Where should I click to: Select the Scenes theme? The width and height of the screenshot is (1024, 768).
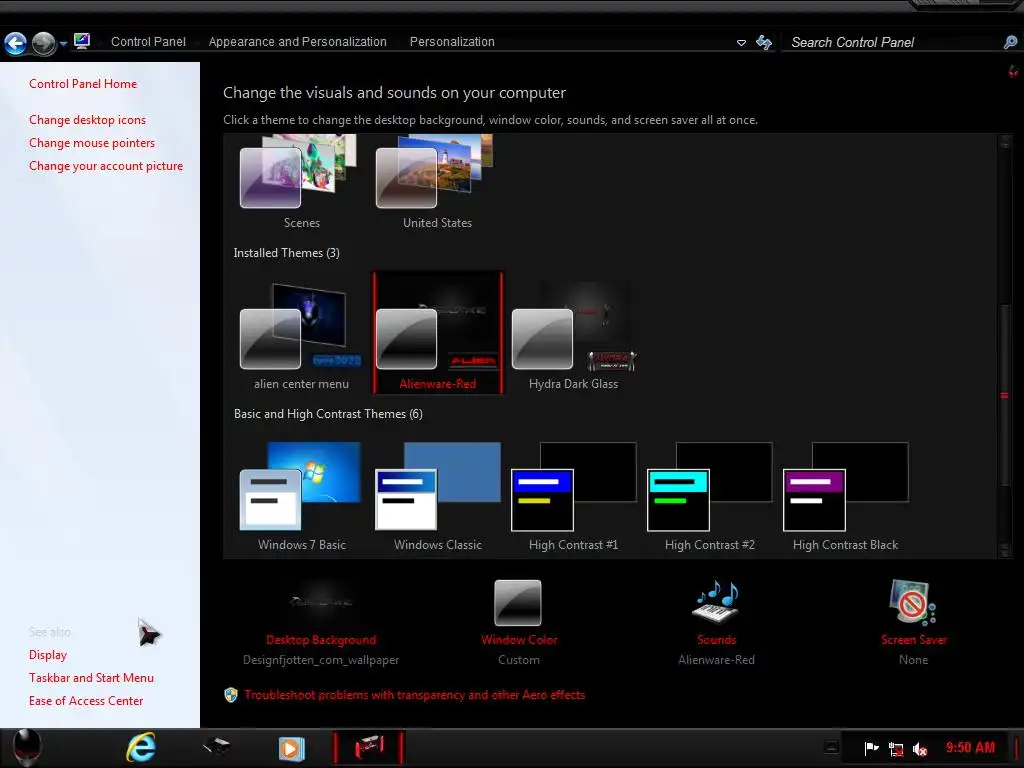click(x=301, y=182)
